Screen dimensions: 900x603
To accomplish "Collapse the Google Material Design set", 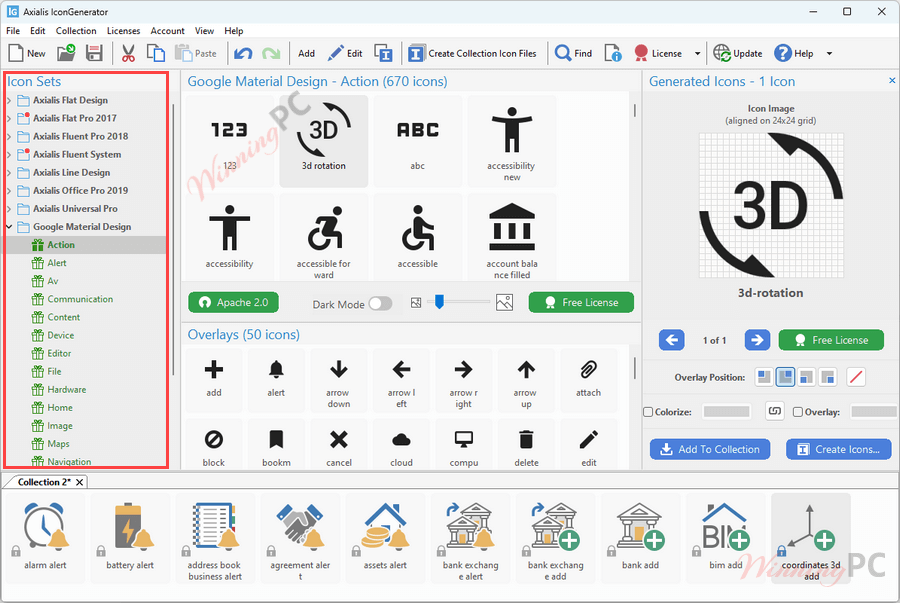I will coord(9,227).
